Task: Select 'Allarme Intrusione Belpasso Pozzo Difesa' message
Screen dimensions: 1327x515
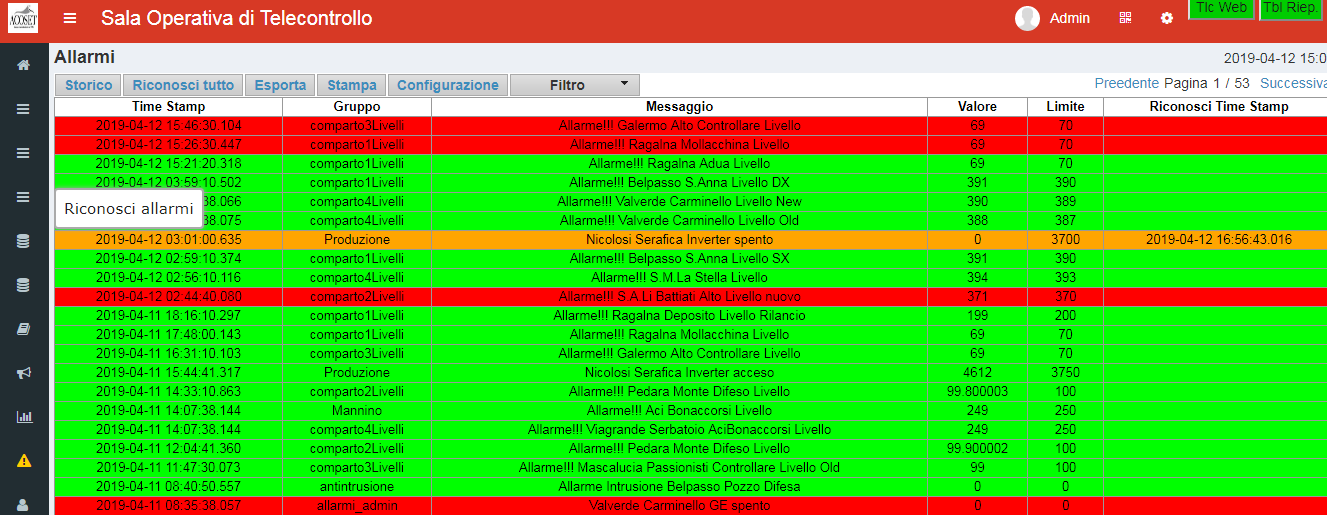Action: pyautogui.click(x=679, y=487)
